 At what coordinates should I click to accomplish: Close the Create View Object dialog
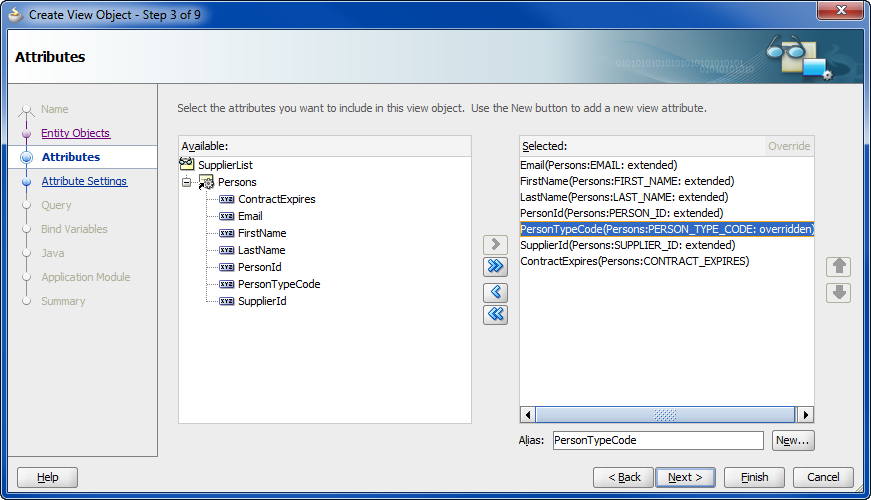point(841,10)
